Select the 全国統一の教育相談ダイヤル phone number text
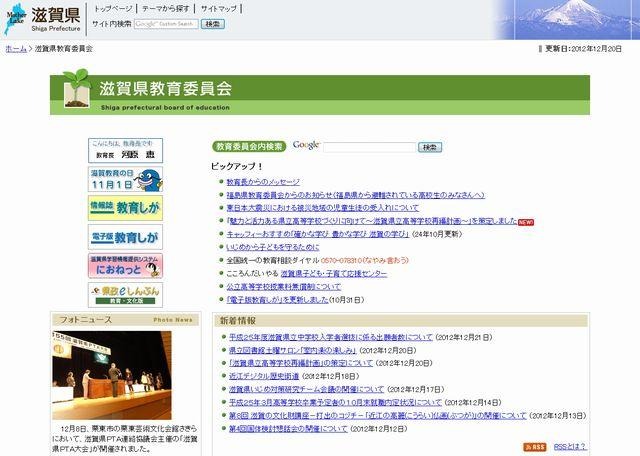The height and width of the screenshot is (456, 640). (364, 260)
